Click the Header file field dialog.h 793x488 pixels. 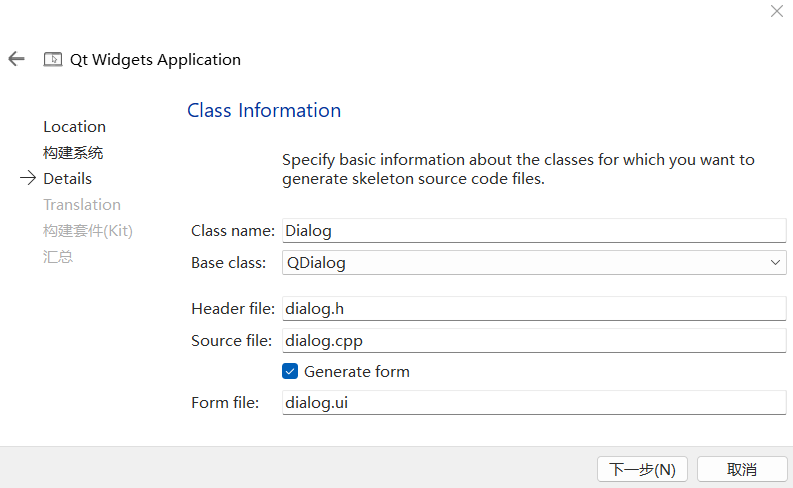pyautogui.click(x=534, y=308)
